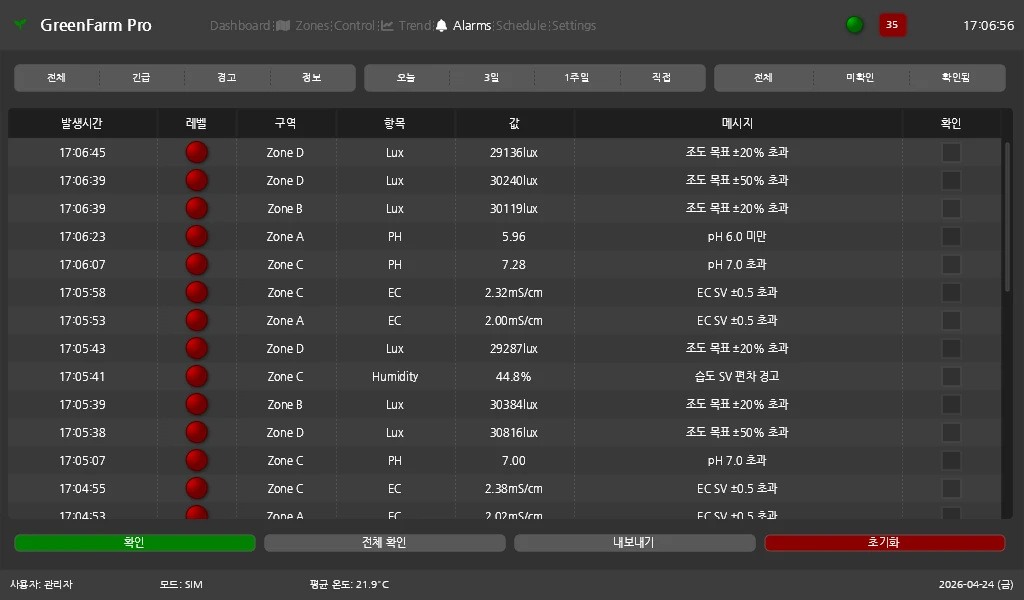Click the green connection status indicator
Screen dimensions: 1024x600
point(854,24)
